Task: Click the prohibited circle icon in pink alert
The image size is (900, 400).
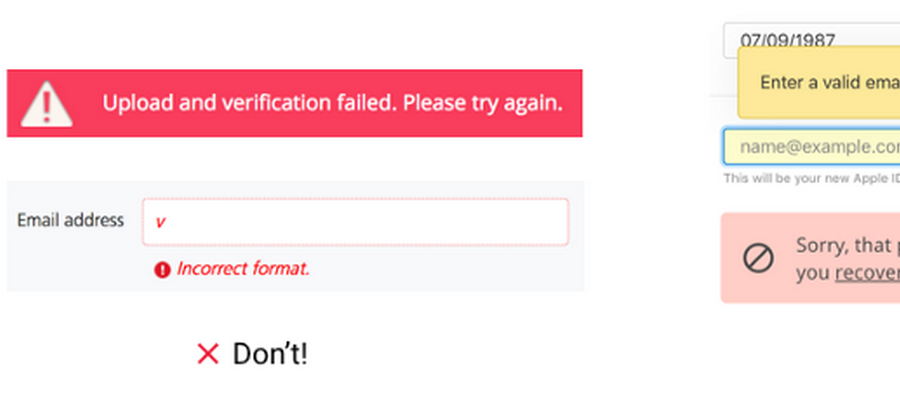Action: 758,258
